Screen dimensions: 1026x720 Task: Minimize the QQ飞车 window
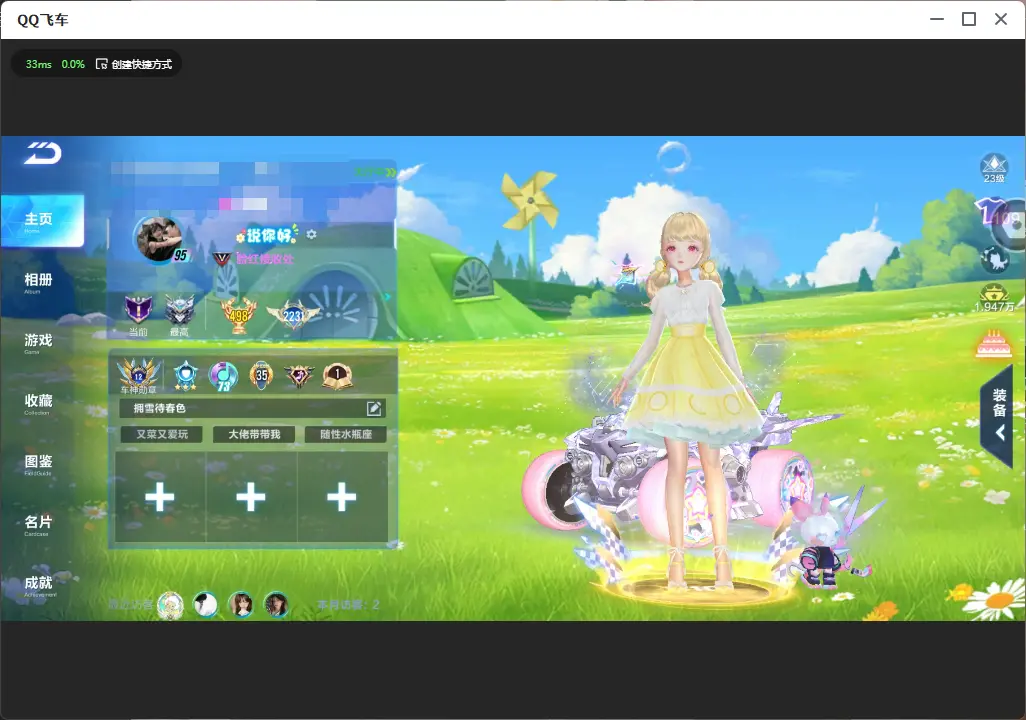[937, 19]
